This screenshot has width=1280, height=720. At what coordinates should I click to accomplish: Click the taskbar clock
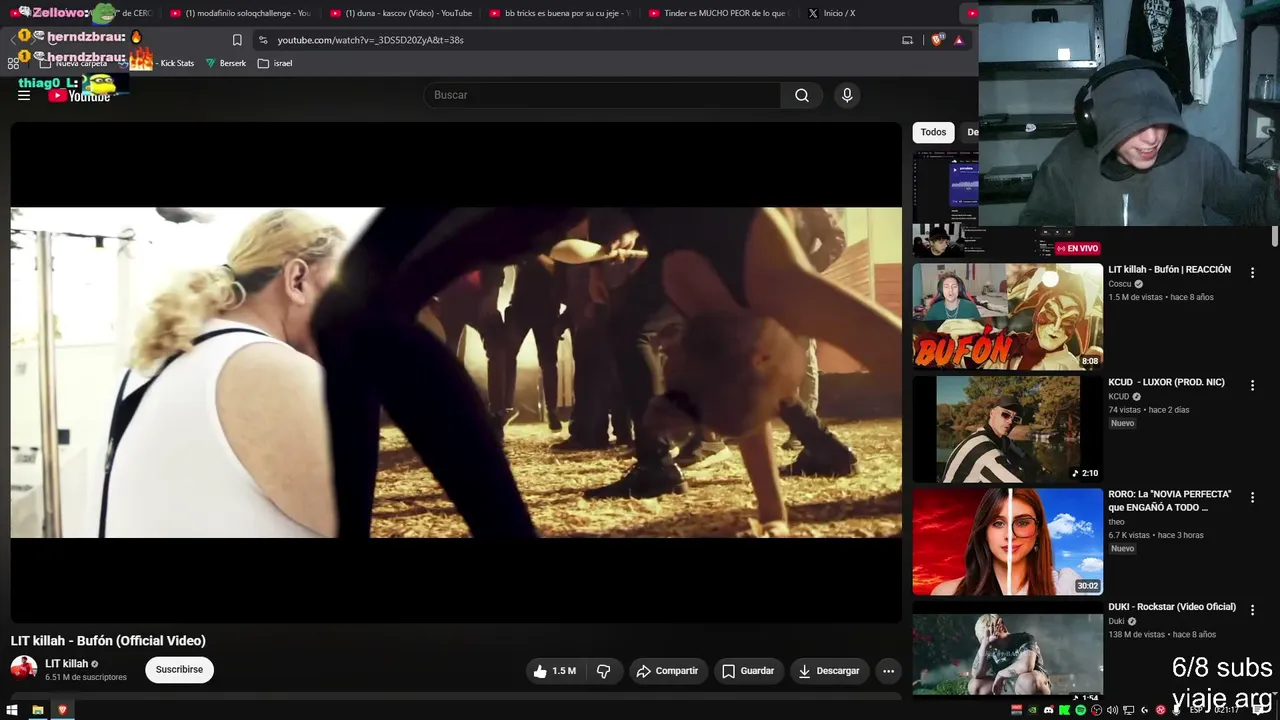click(x=1227, y=710)
